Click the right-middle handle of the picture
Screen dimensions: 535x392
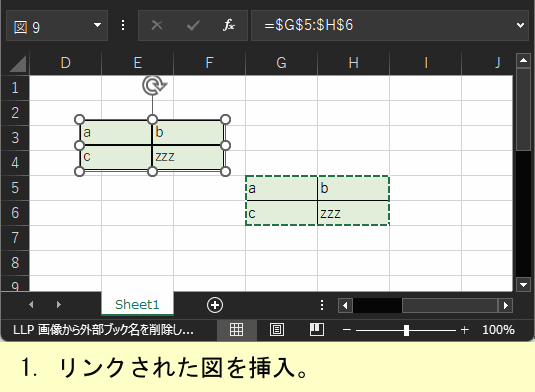226,146
